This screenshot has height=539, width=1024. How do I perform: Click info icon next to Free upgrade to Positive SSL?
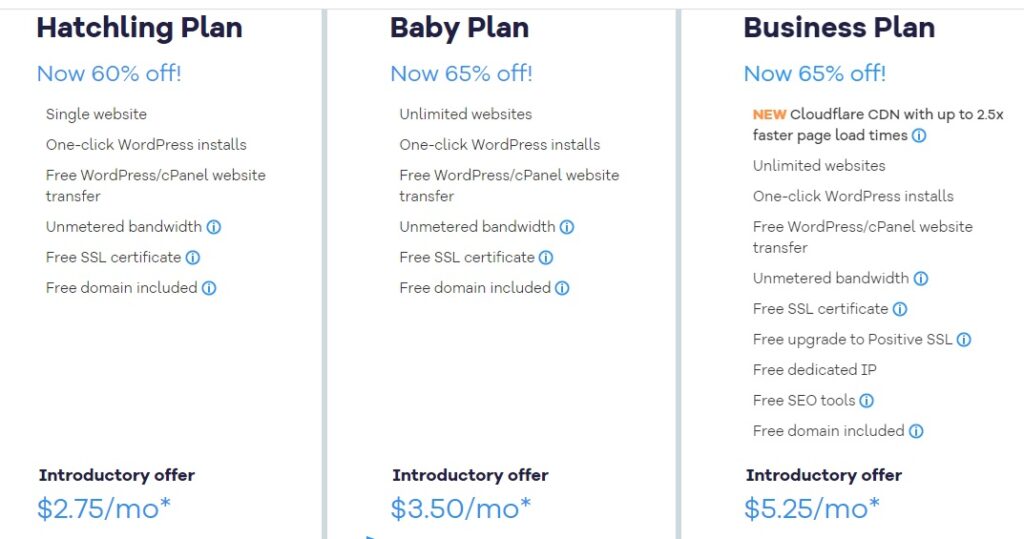[x=964, y=340]
